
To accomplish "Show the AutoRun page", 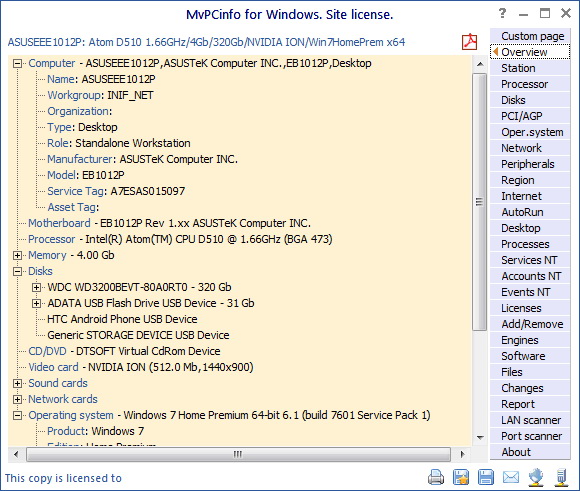I will (x=530, y=212).
